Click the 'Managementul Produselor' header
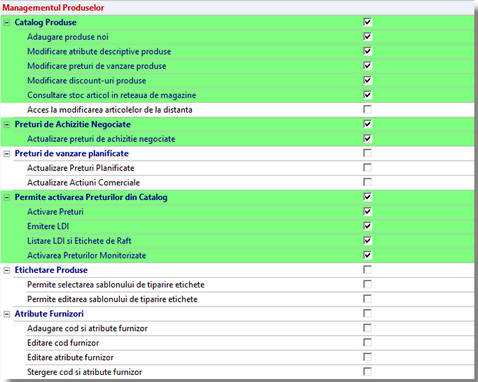478x382 pixels. click(x=53, y=8)
